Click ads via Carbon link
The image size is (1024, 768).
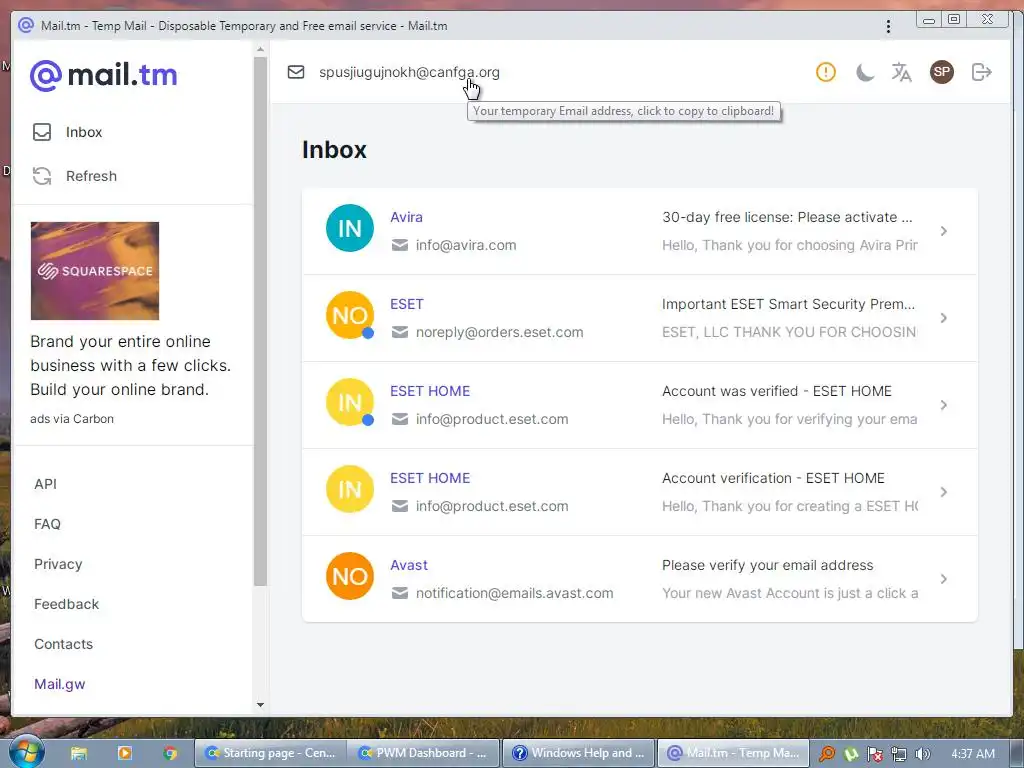pos(72,419)
